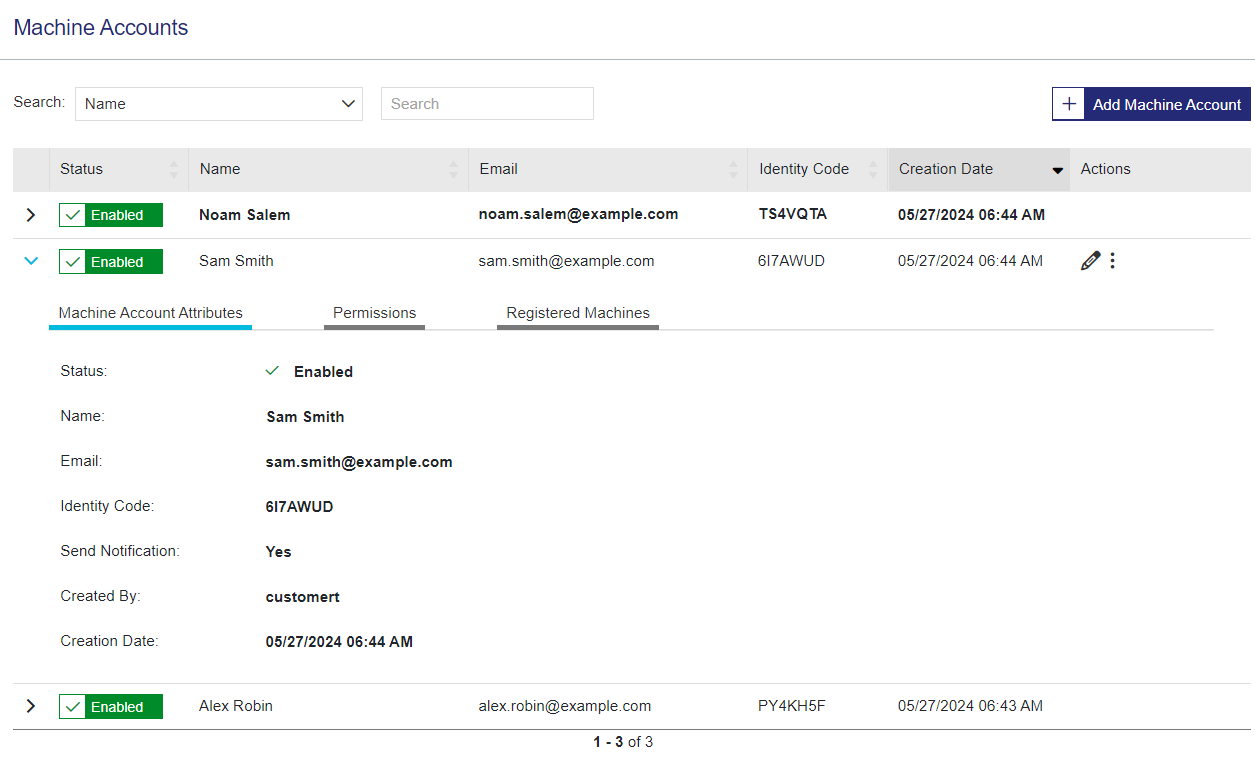Click the Status column sort arrows
This screenshot has width=1255, height=771.
(174, 169)
